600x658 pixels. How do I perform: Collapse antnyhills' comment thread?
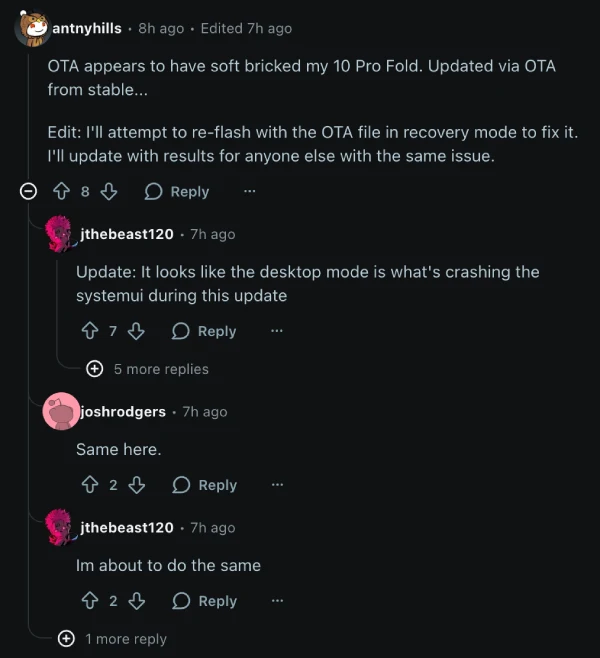pos(30,192)
